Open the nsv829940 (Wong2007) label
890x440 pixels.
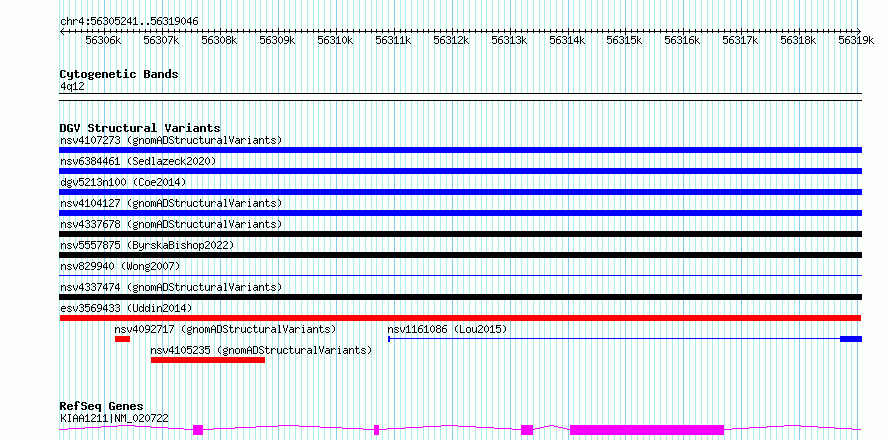point(120,266)
